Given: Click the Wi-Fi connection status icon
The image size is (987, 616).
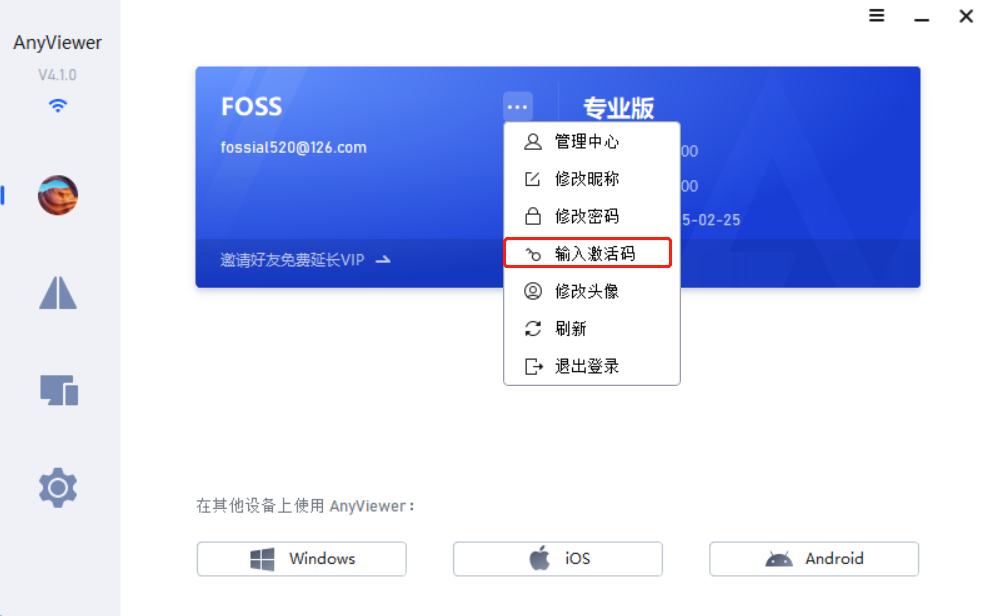Looking at the screenshot, I should click(x=58, y=106).
